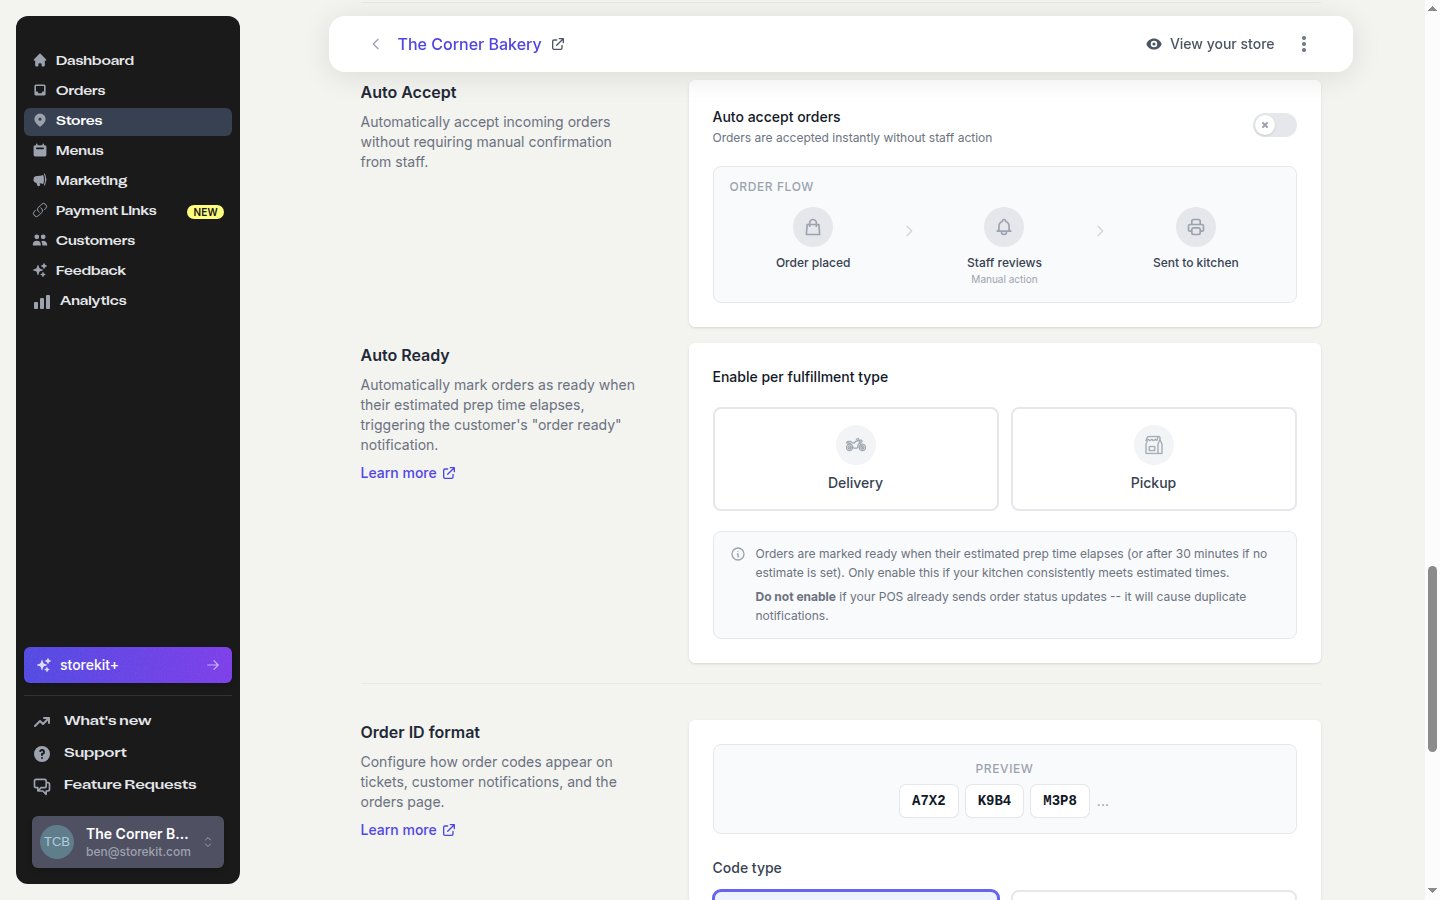Click the Order placed bag icon
Image resolution: width=1440 pixels, height=900 pixels.
[813, 228]
